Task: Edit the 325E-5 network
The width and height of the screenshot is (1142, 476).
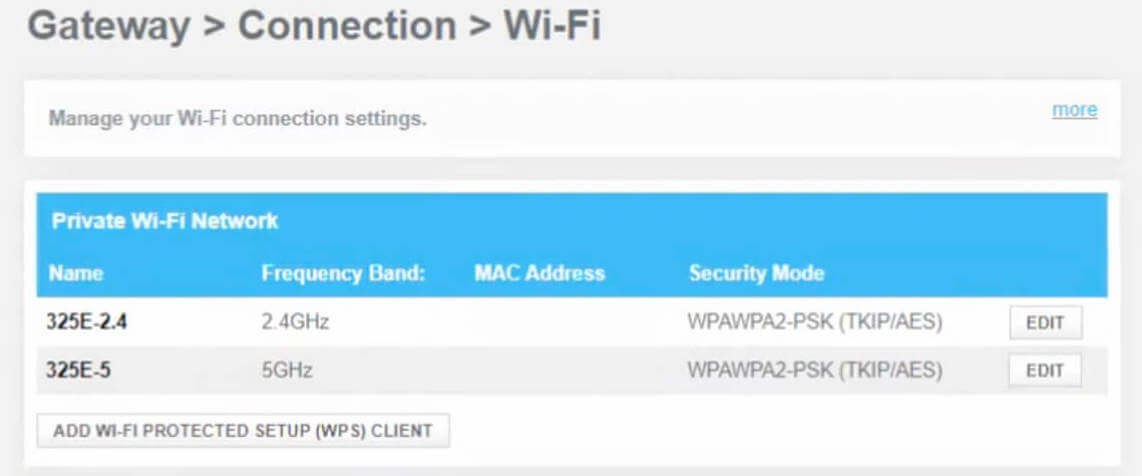Action: click(1045, 370)
